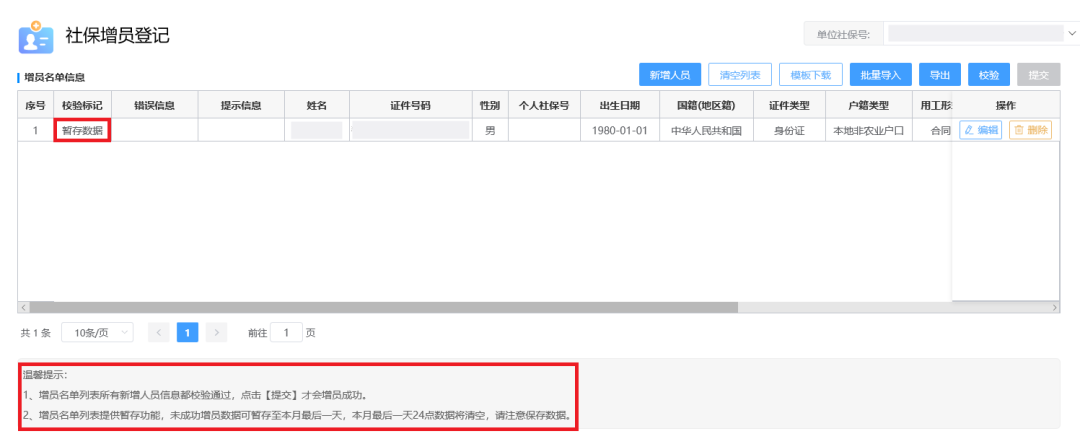Click the 批量导入 button
1080x439 pixels.
(880, 75)
